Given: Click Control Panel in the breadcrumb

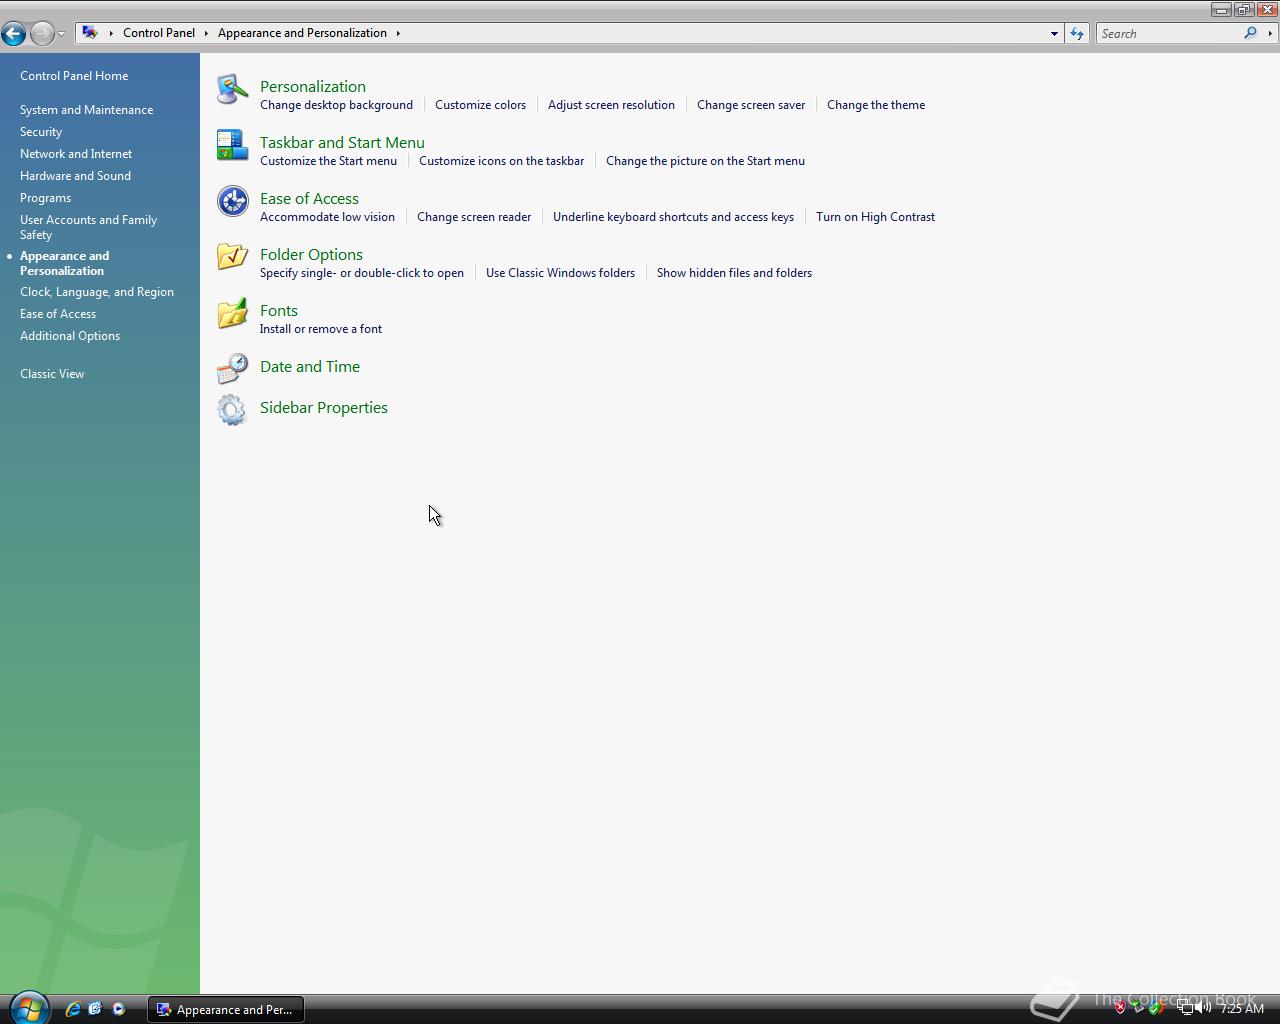Looking at the screenshot, I should [159, 33].
